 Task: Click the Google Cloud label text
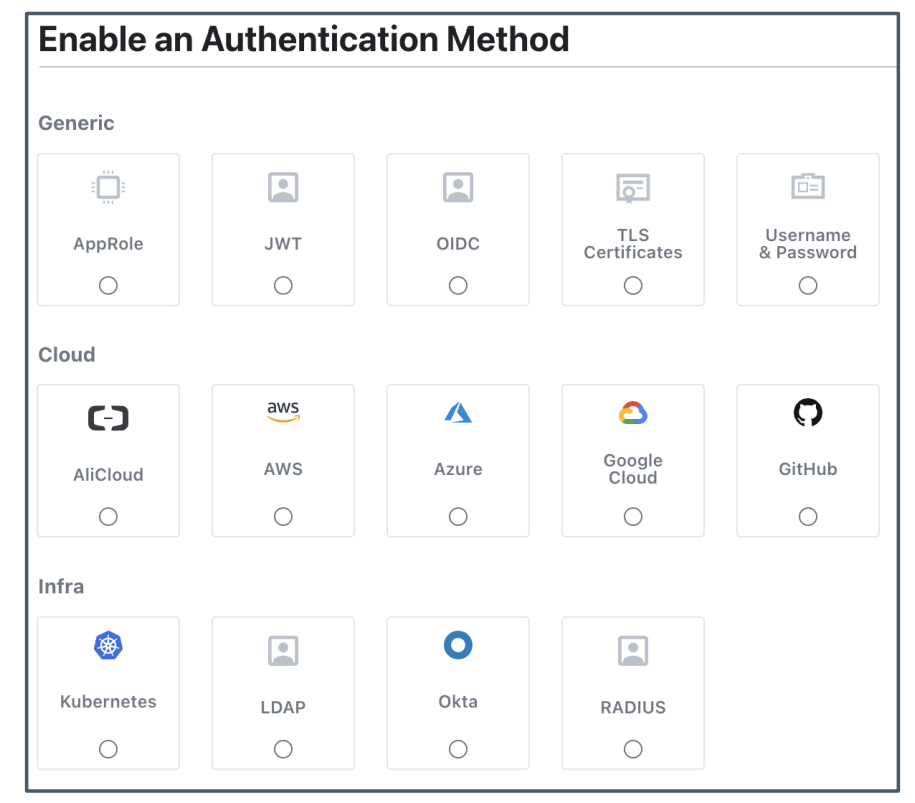click(633, 469)
